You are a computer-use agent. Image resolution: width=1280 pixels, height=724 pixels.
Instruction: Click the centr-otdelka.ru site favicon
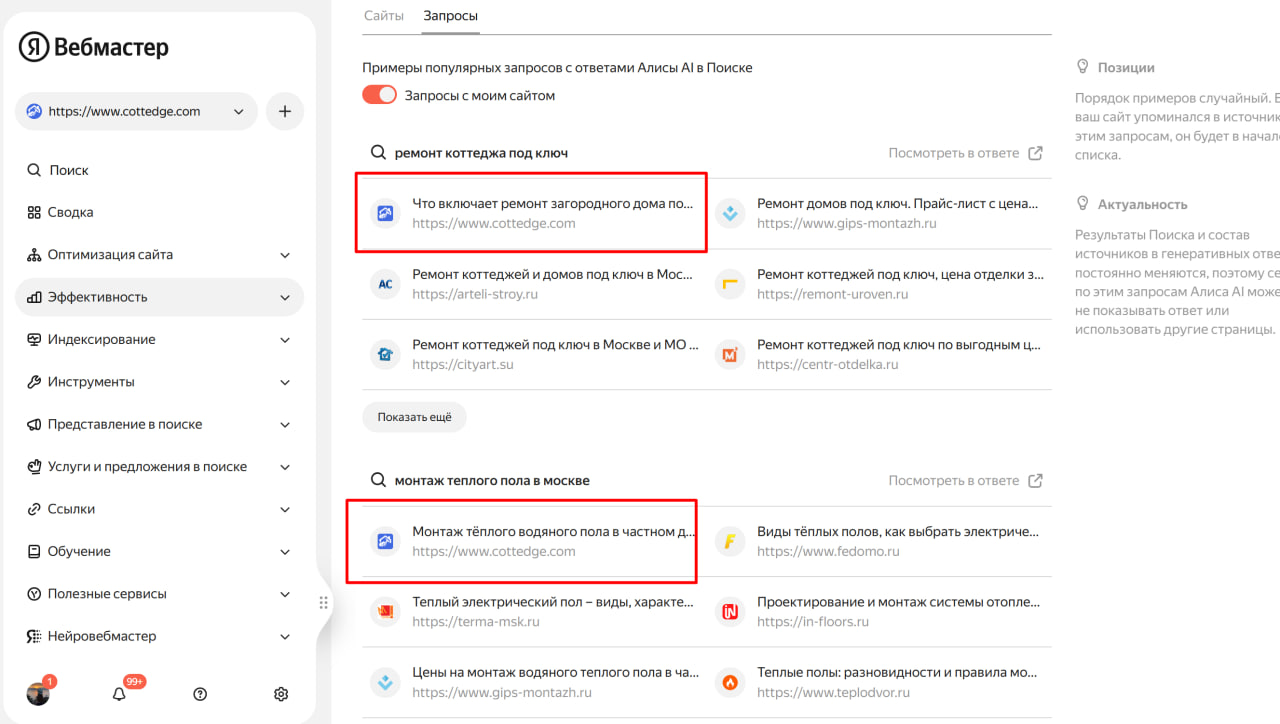(730, 354)
